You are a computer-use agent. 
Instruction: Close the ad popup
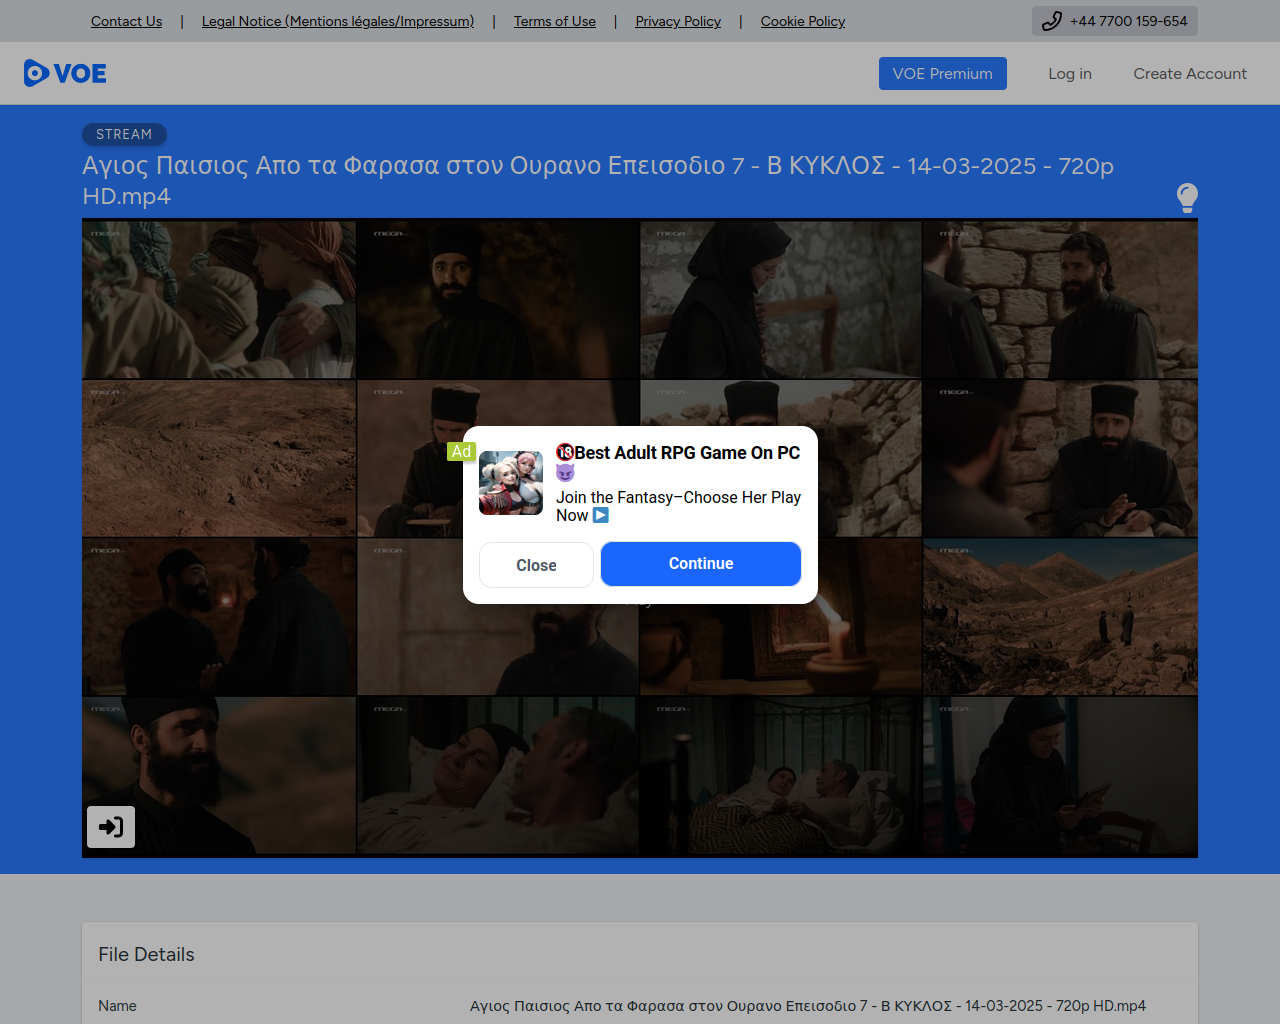[536, 565]
